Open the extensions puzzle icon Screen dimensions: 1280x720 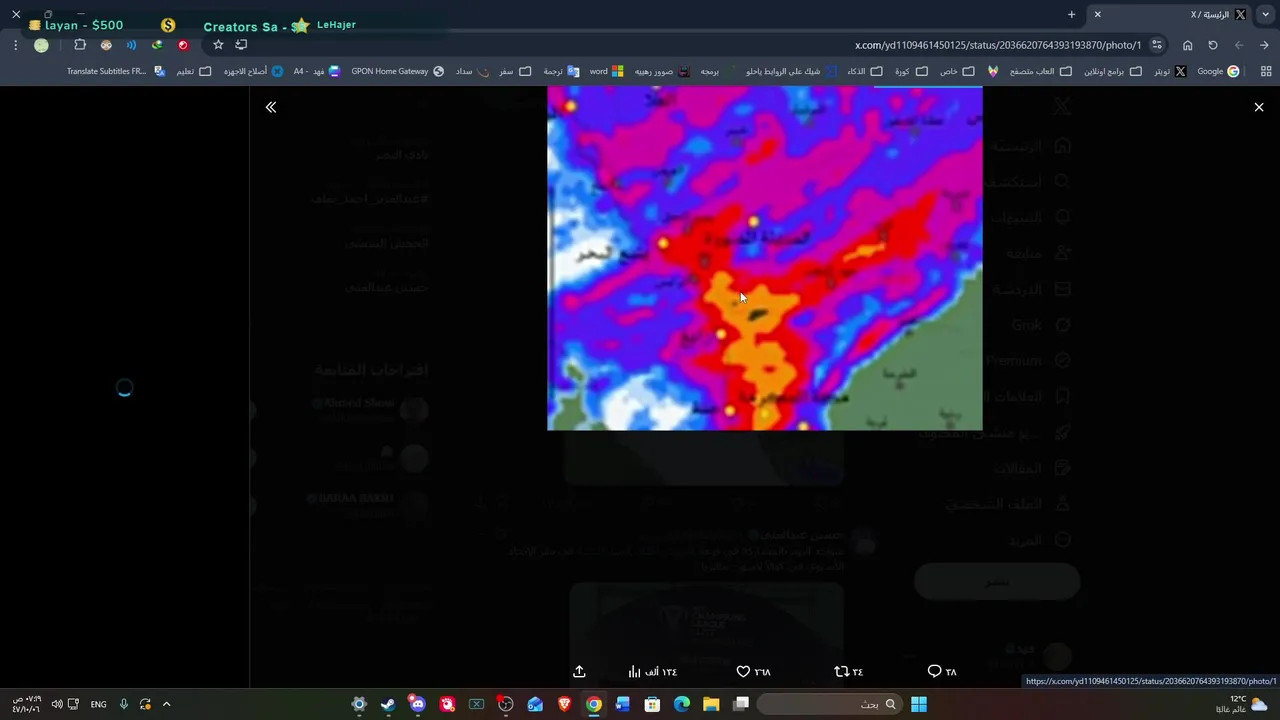[x=80, y=45]
